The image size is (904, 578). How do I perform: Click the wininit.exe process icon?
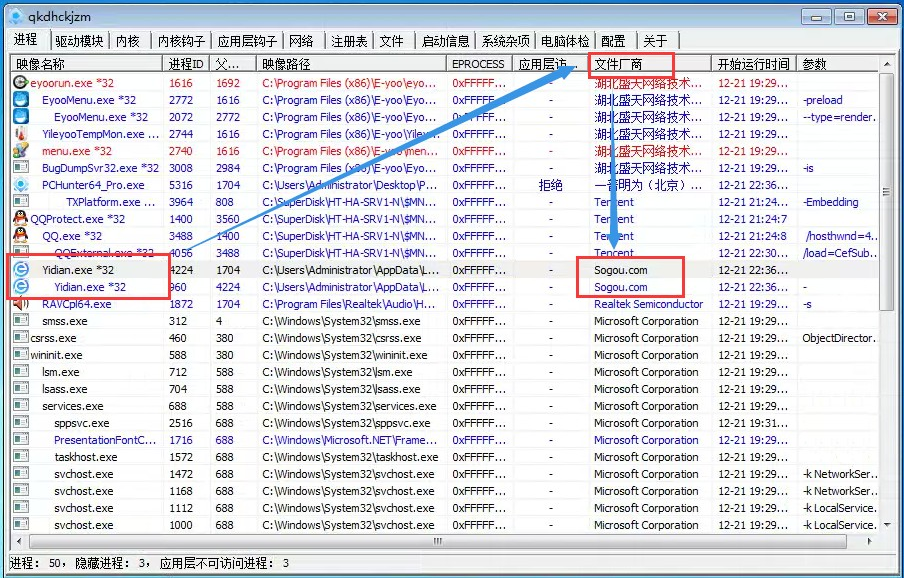[x=21, y=355]
